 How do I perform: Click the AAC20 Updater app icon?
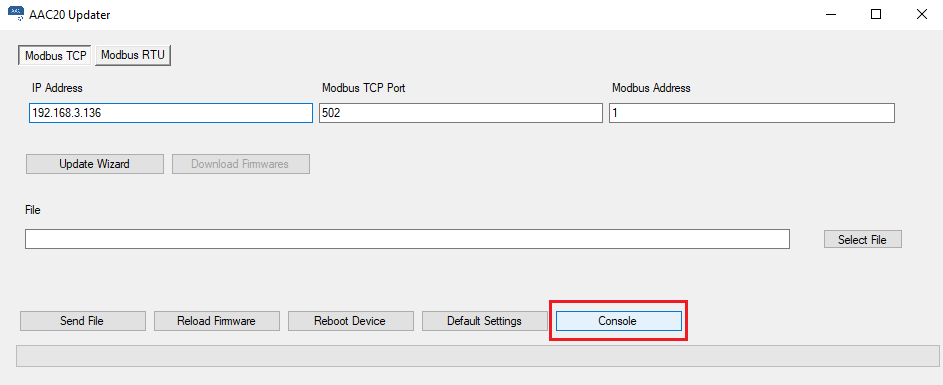pyautogui.click(x=16, y=14)
